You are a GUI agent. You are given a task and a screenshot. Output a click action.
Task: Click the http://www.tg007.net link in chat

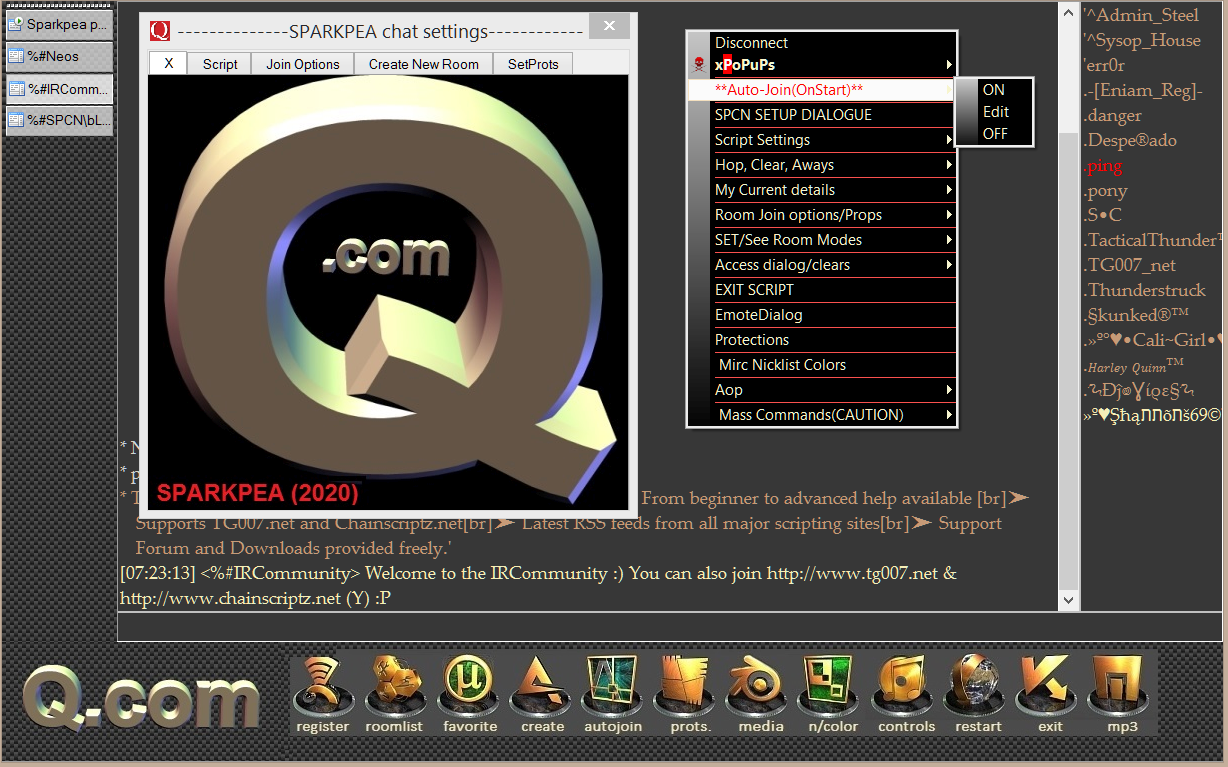[853, 574]
